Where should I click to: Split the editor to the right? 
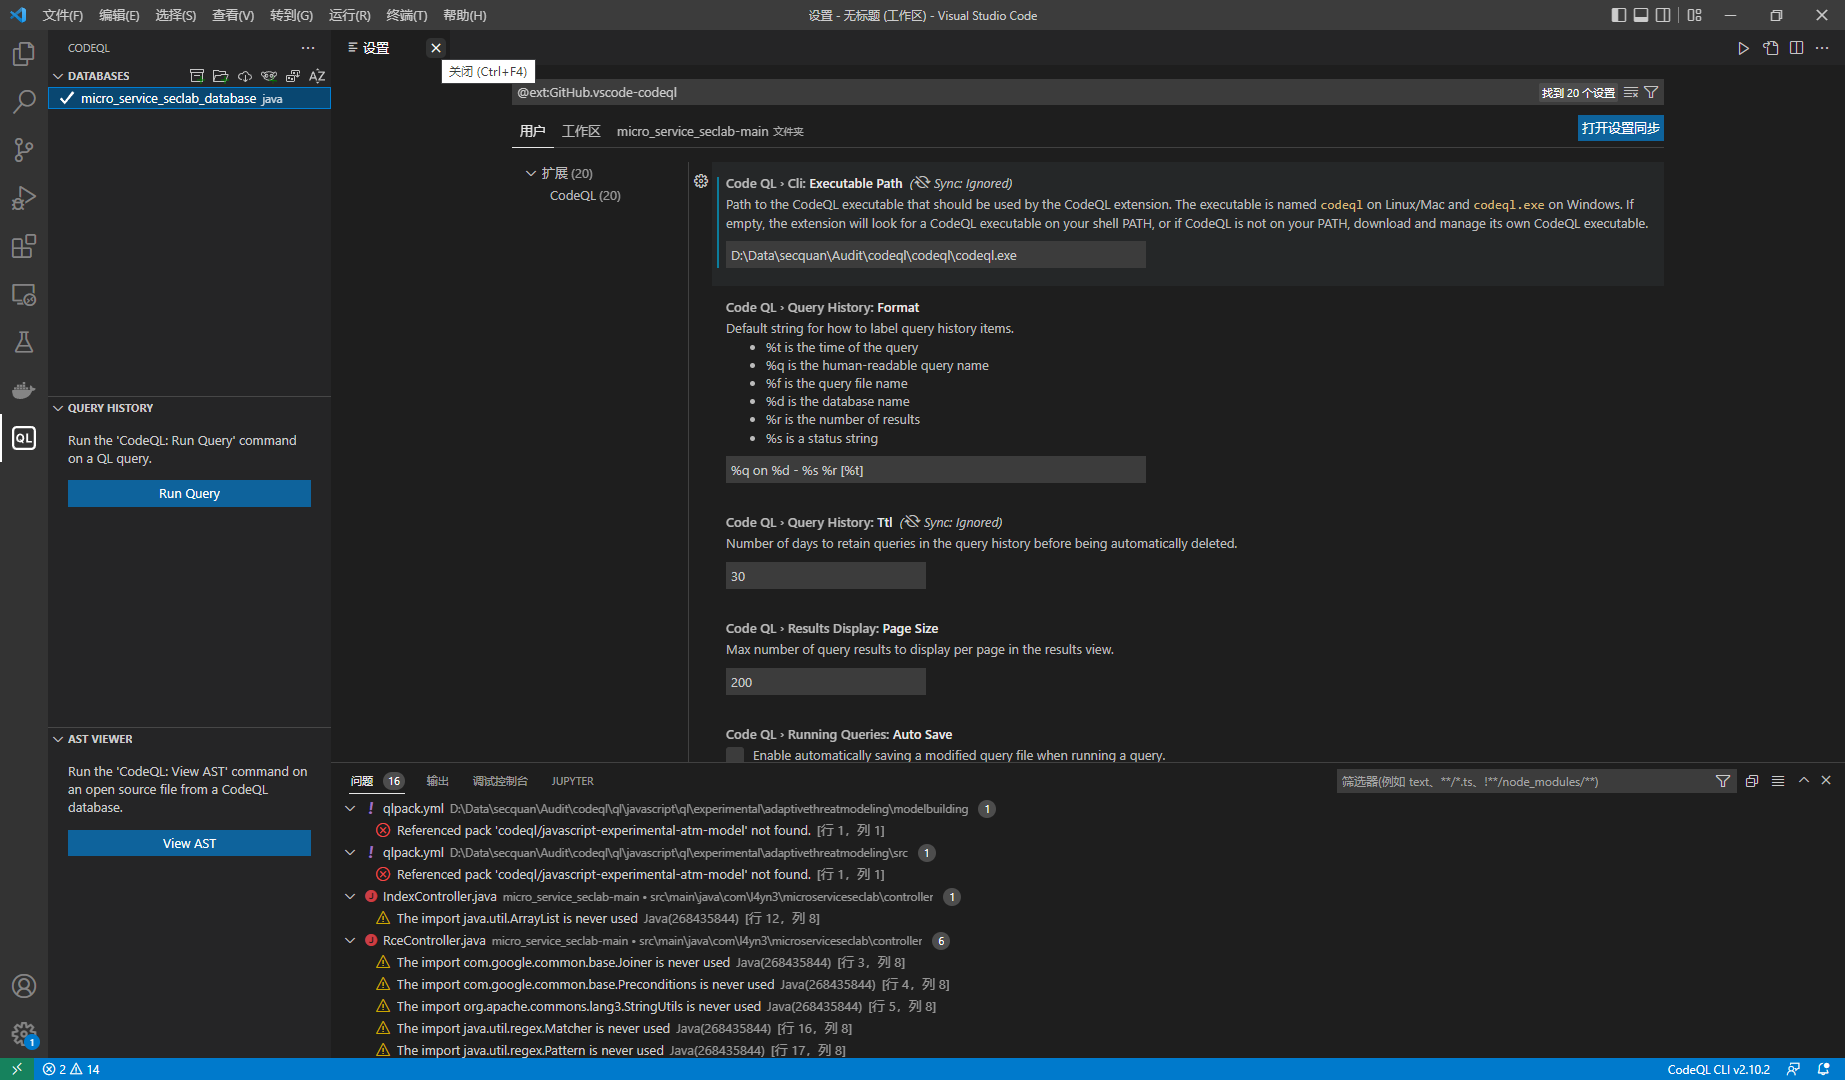1797,48
